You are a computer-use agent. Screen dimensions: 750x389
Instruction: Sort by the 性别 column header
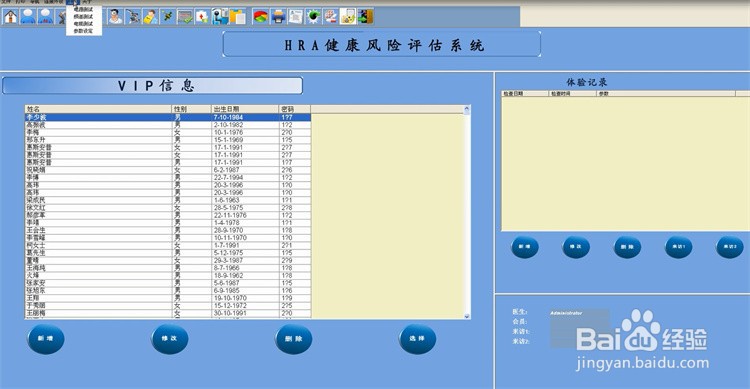pos(191,109)
